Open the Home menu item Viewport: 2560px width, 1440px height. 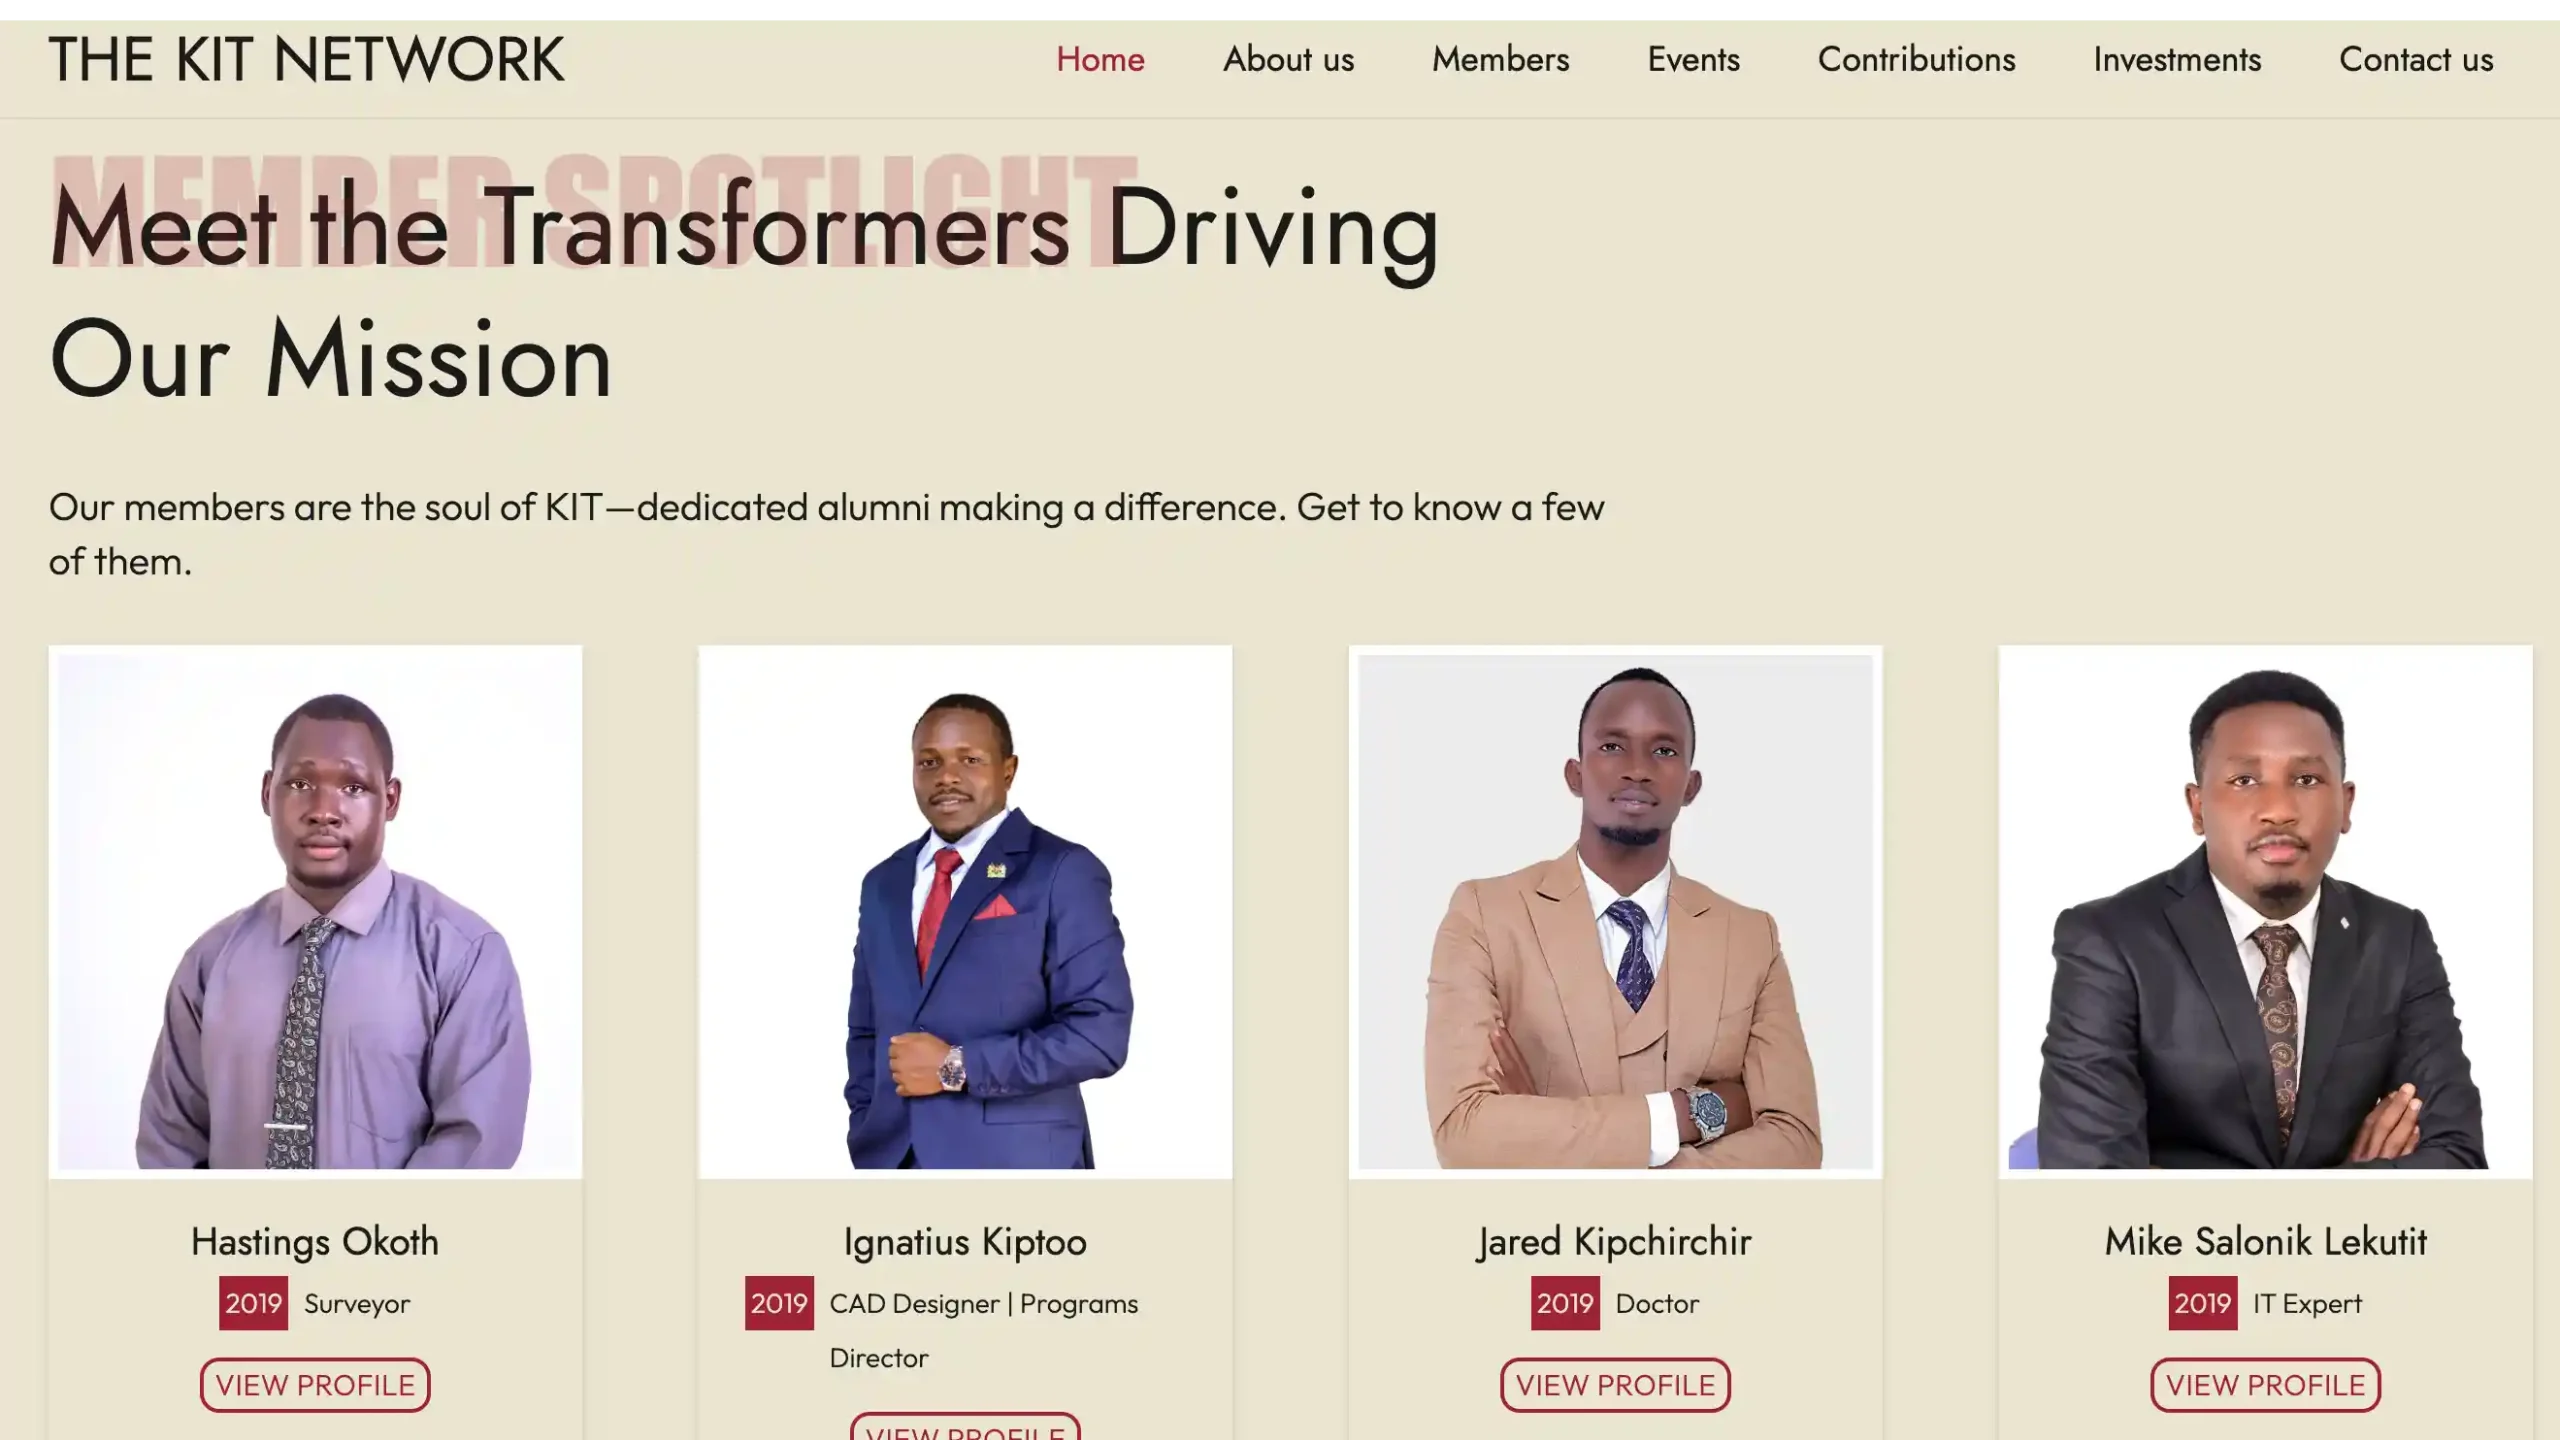pos(1100,59)
